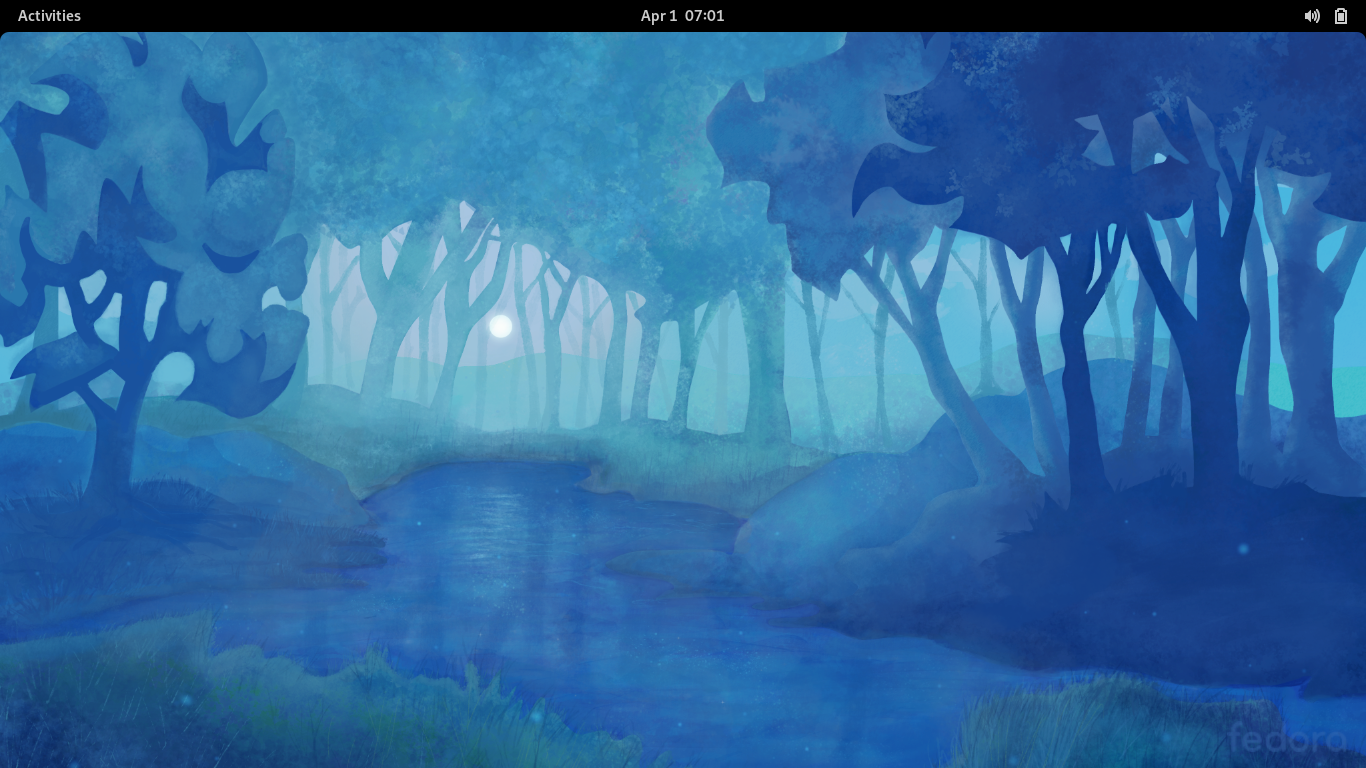Click the fedora watermark logo
The image size is (1366, 768).
point(1286,740)
